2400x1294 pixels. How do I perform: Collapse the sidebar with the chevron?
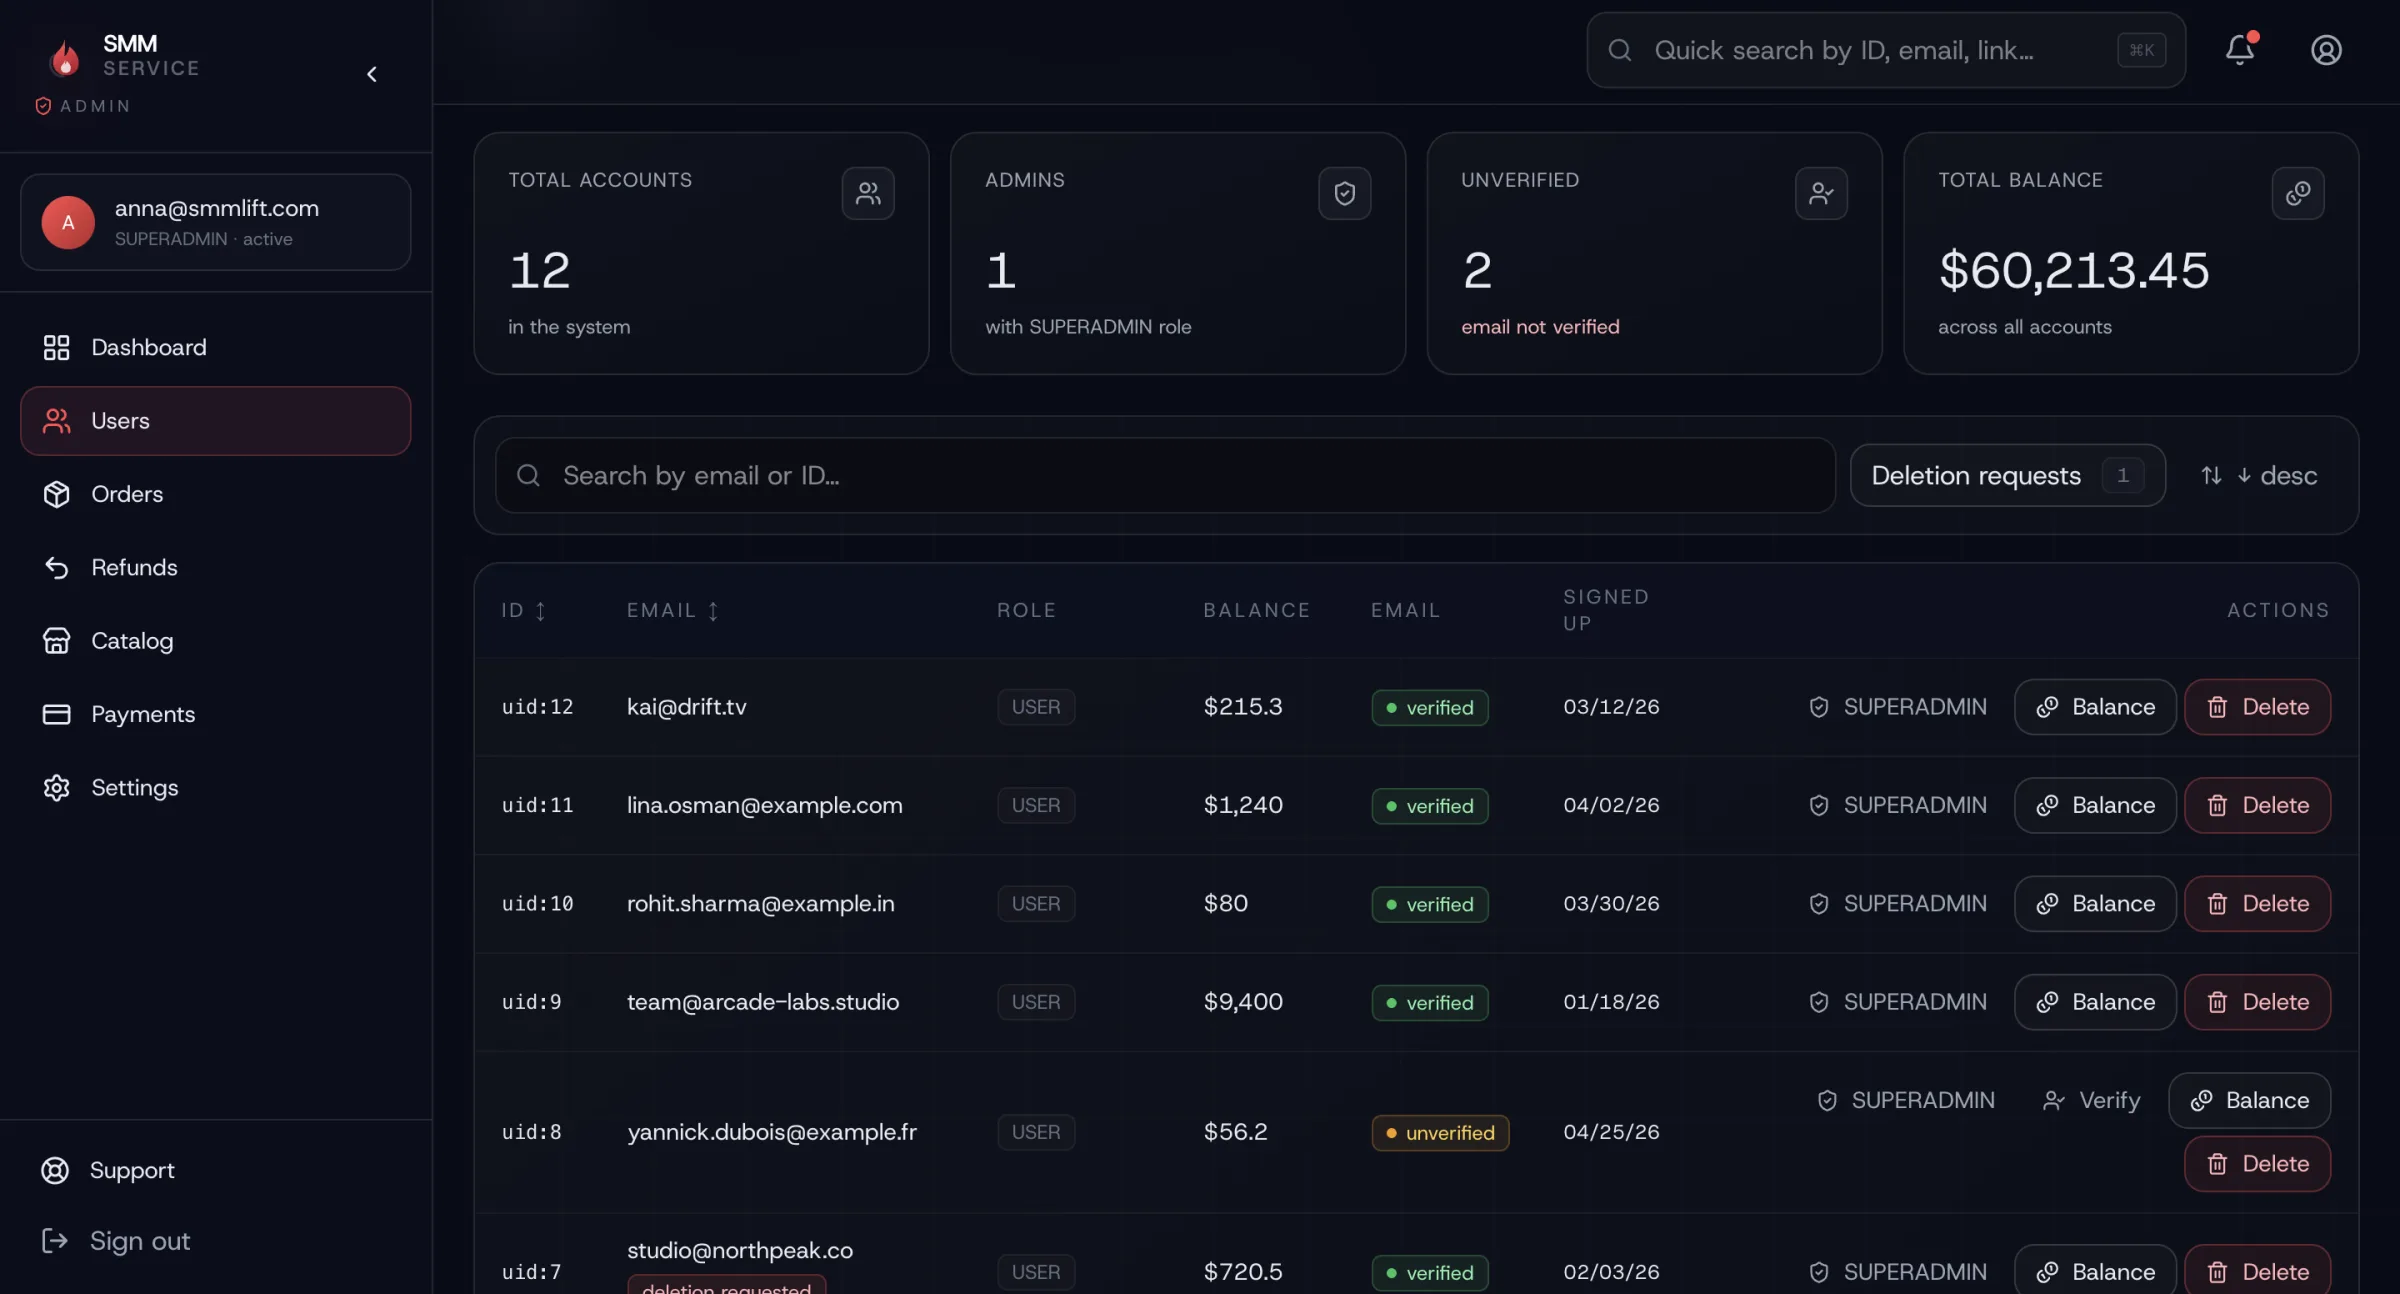point(372,74)
